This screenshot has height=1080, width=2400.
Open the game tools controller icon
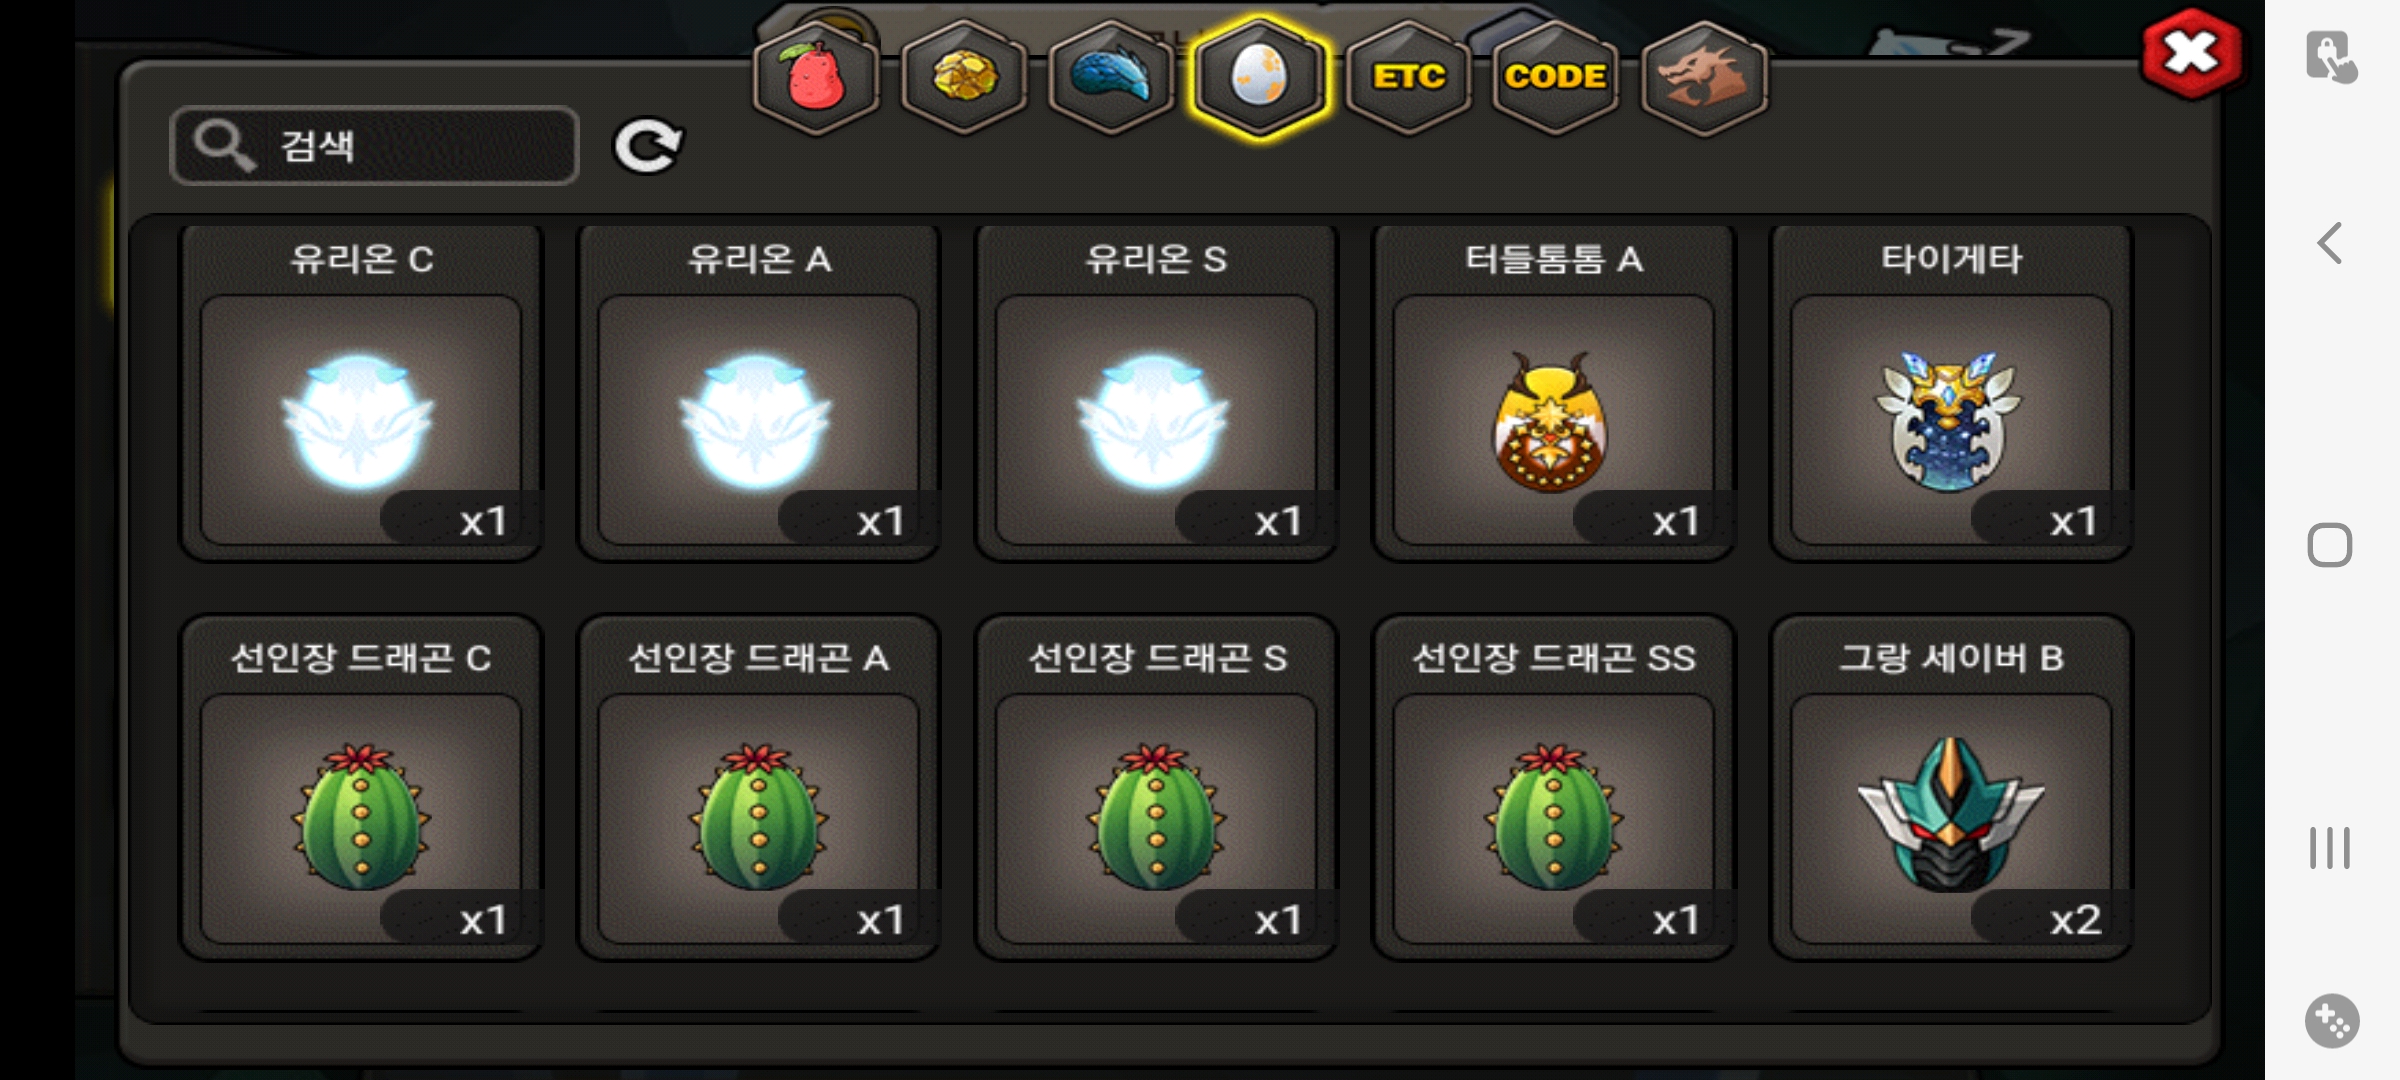(2332, 1021)
